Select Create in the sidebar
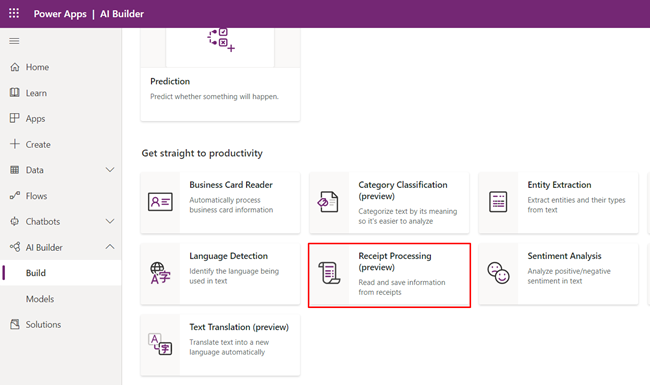 click(38, 144)
